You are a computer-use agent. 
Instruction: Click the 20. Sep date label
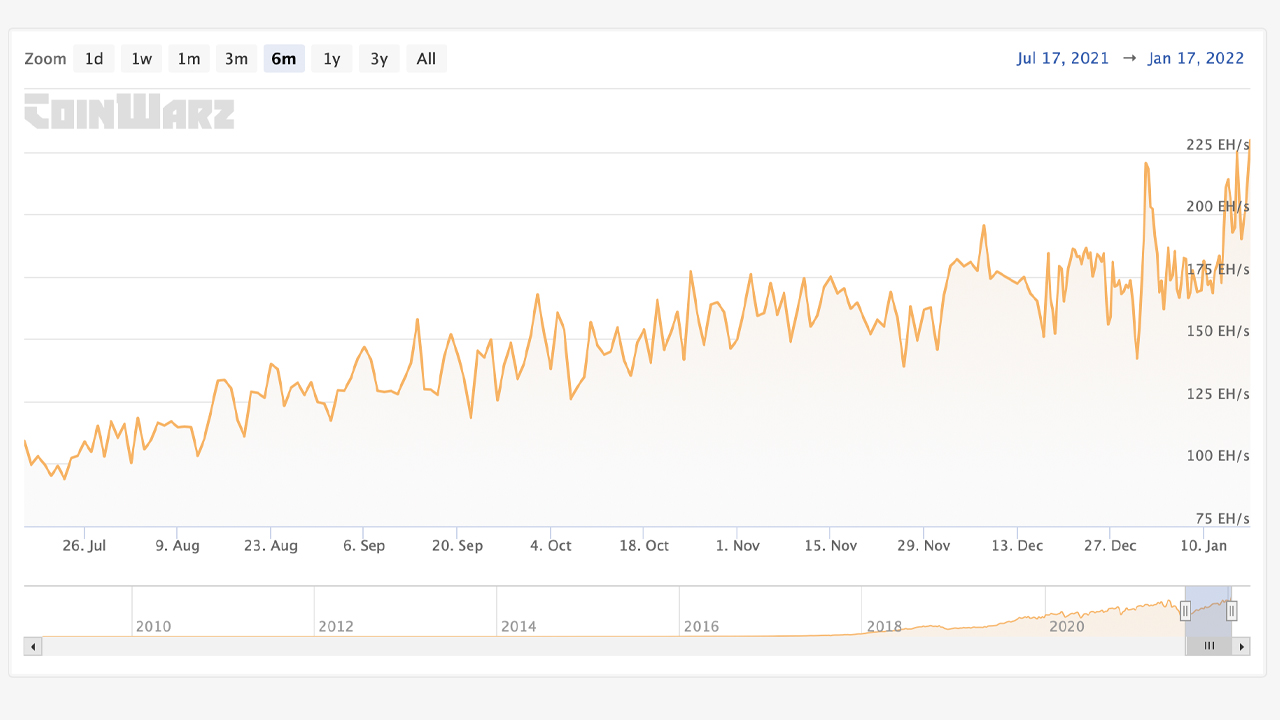point(457,546)
